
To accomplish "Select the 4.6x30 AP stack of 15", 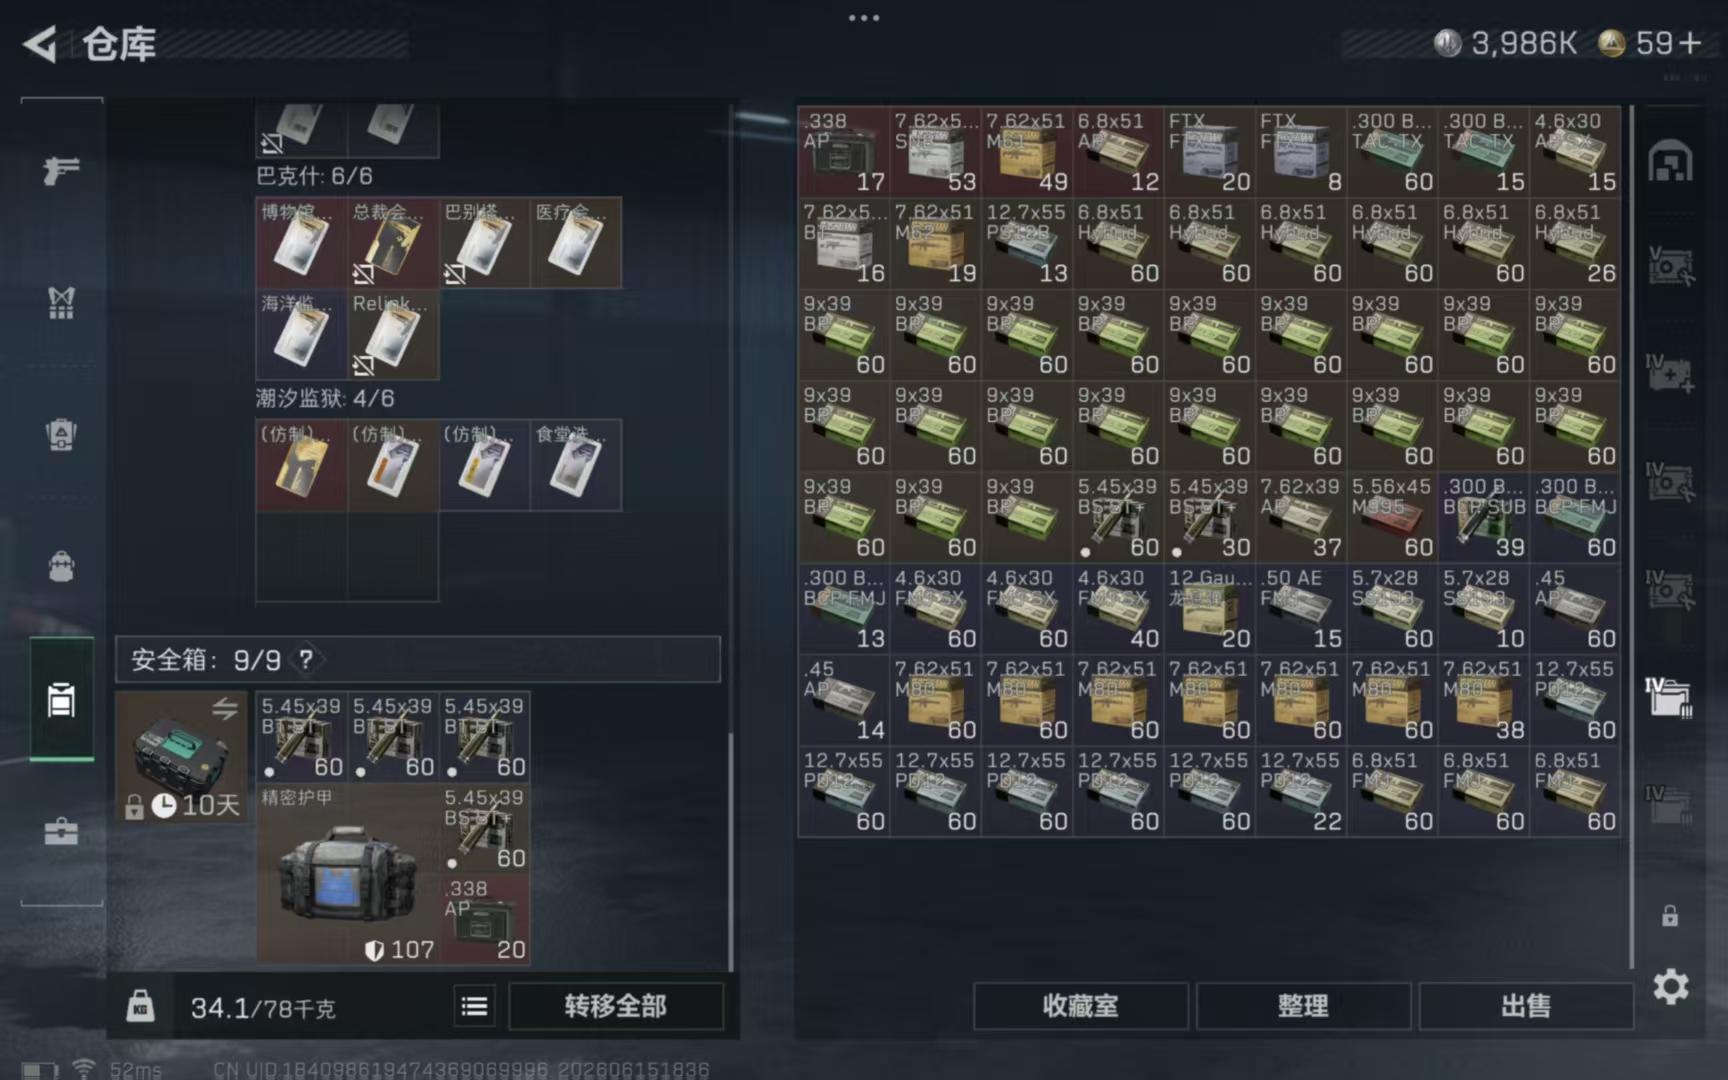I will coord(1575,151).
